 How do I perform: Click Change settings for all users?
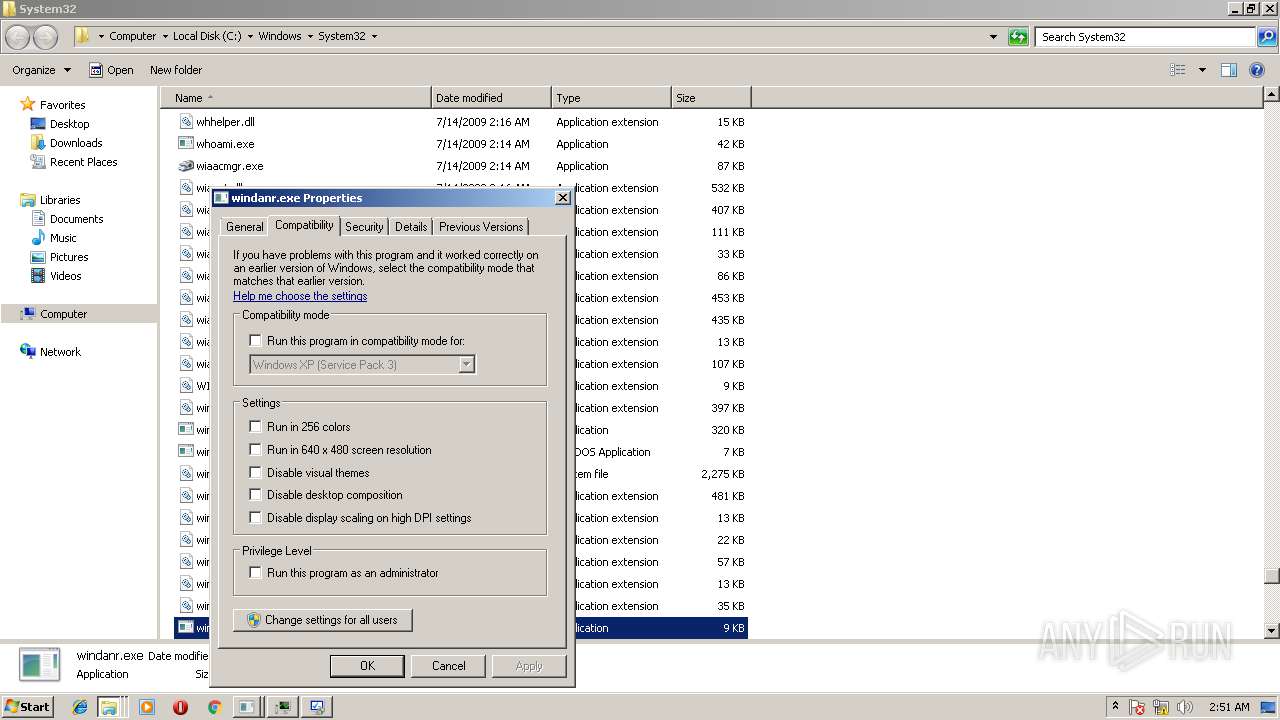tap(323, 620)
